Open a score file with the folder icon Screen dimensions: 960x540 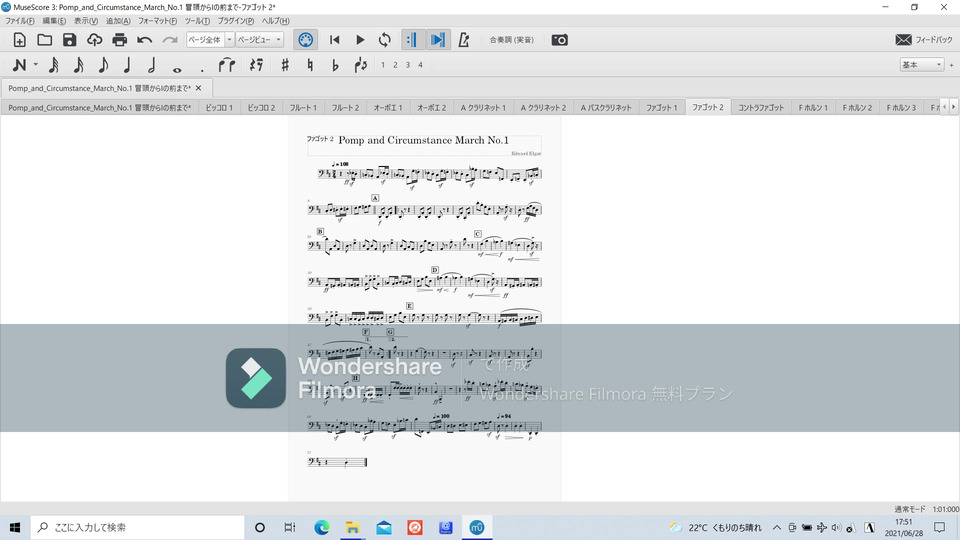45,40
